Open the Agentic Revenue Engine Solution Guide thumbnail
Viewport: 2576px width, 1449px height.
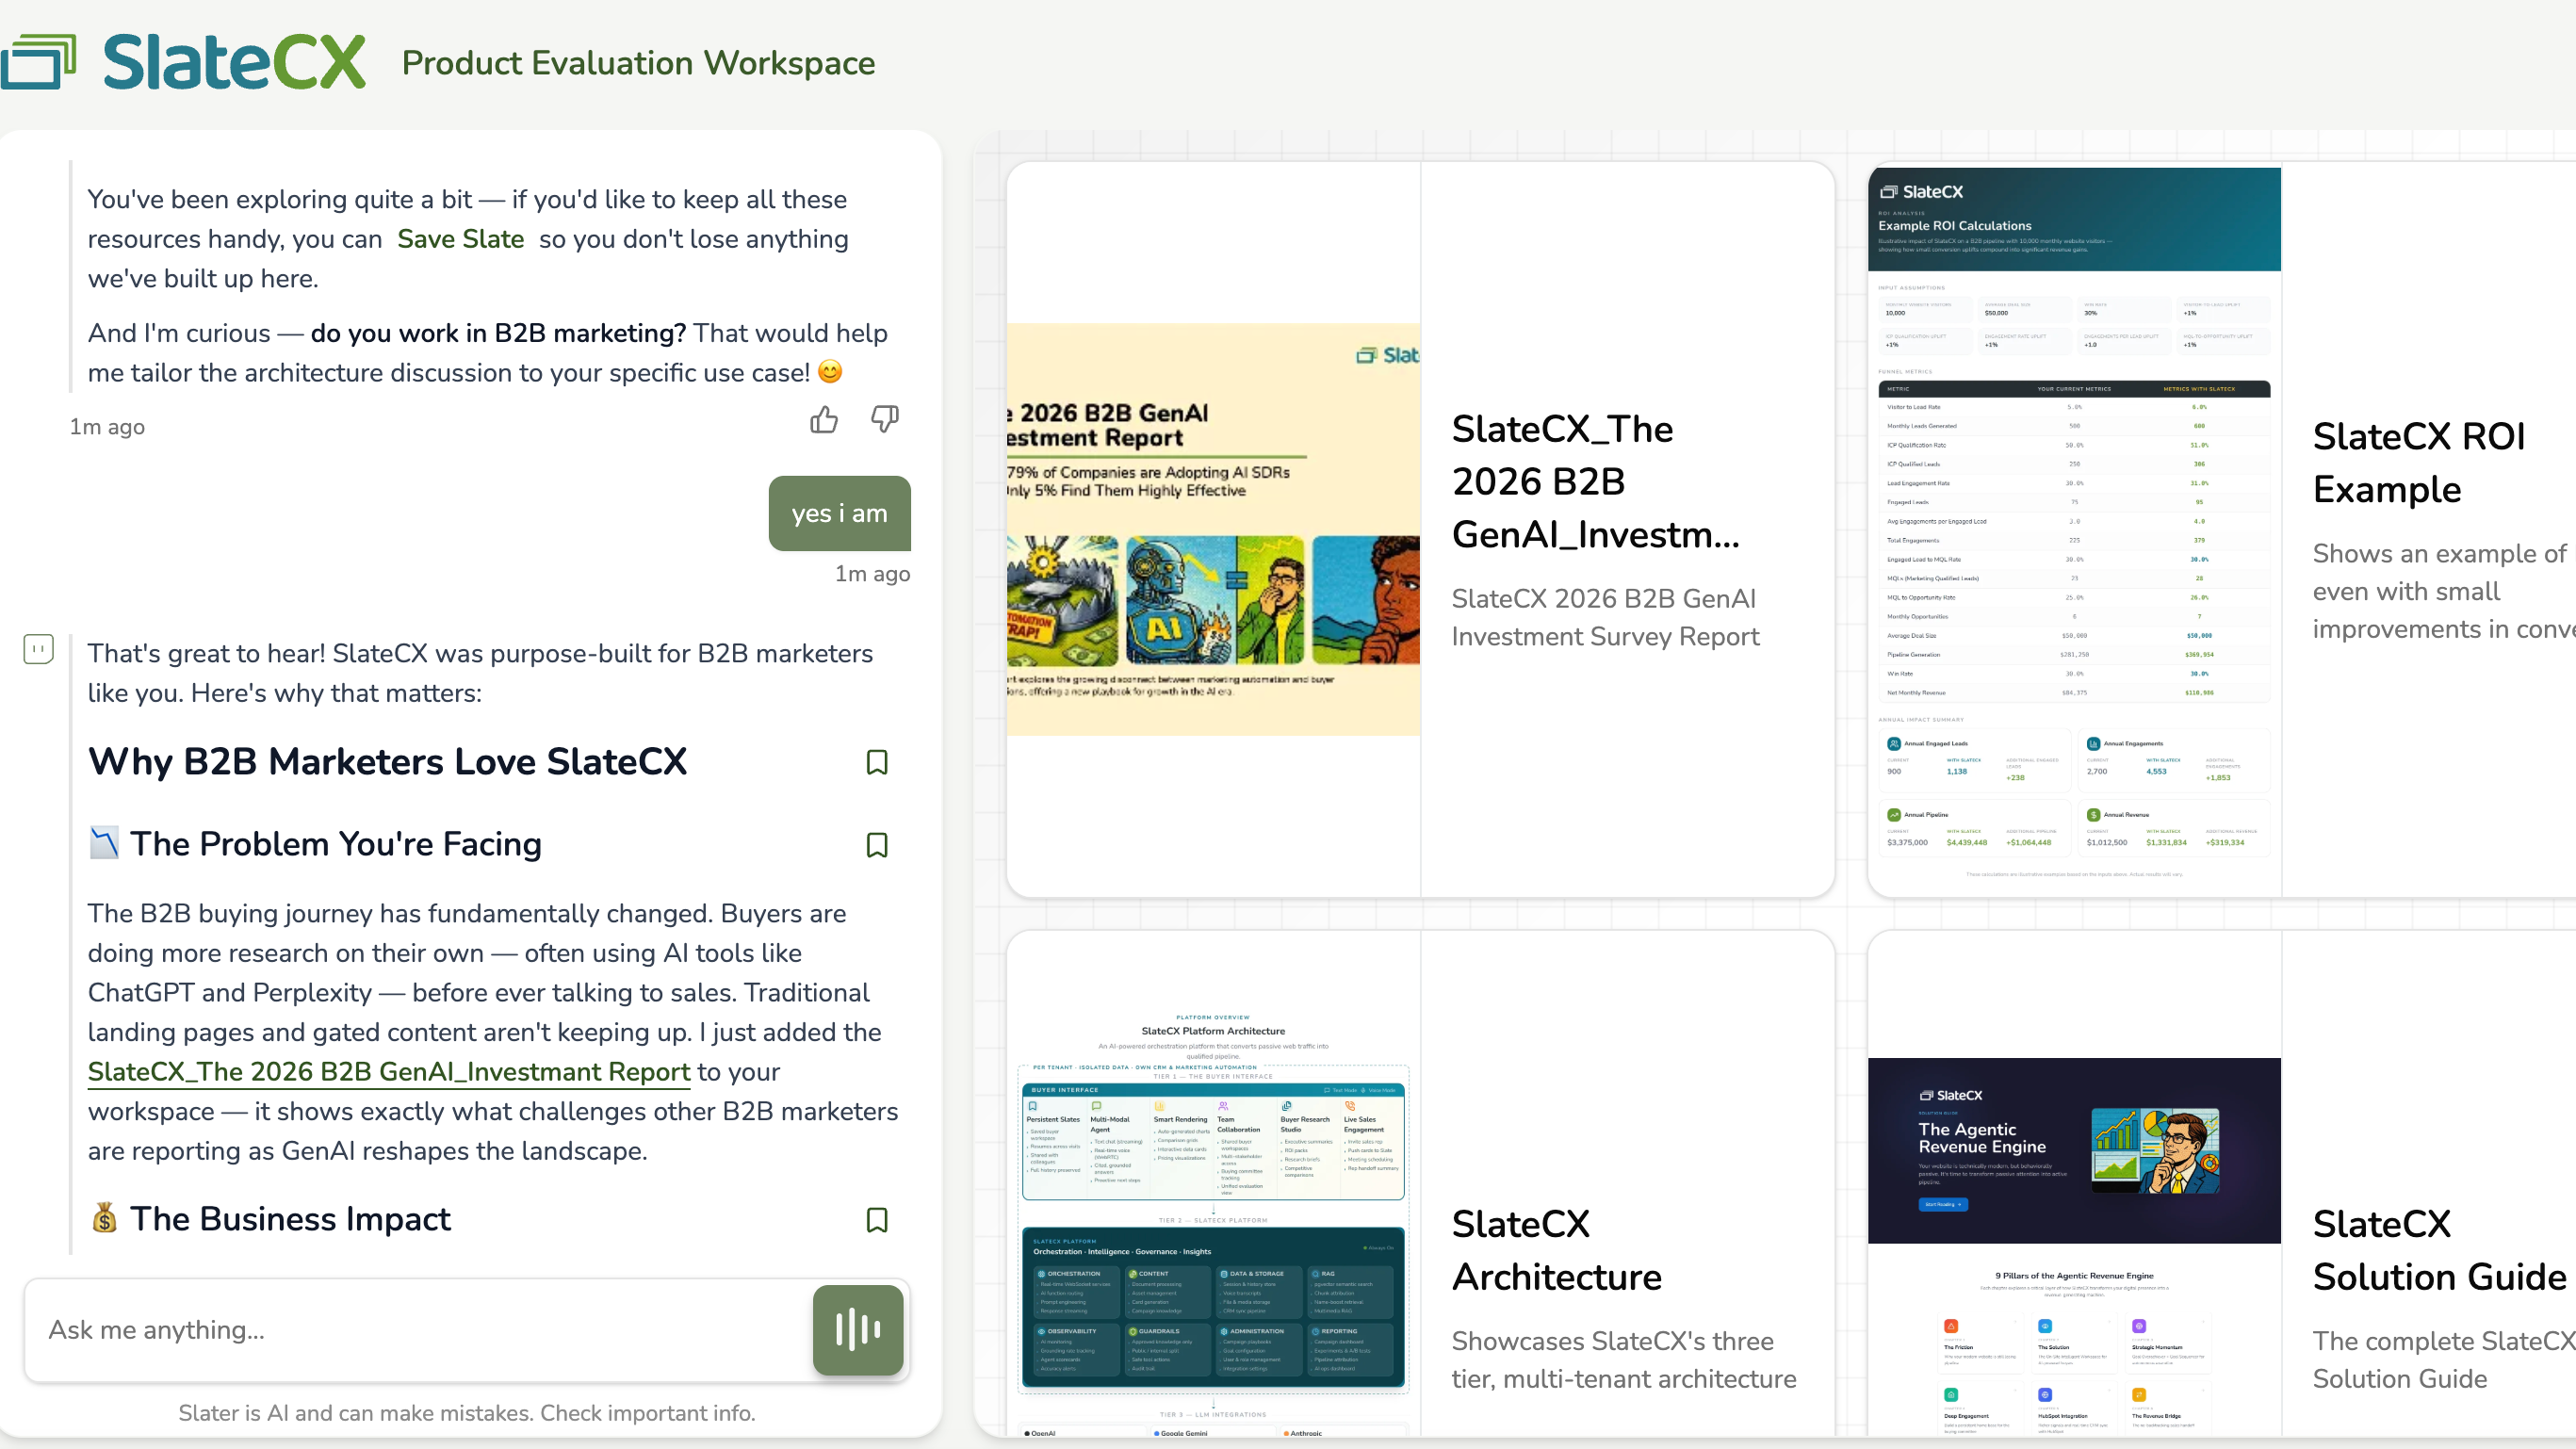coord(2074,1246)
